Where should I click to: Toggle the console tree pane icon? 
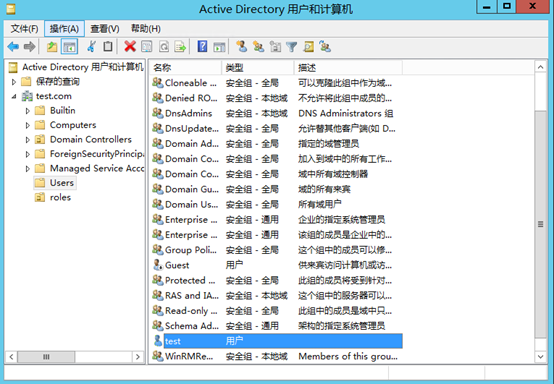69,47
